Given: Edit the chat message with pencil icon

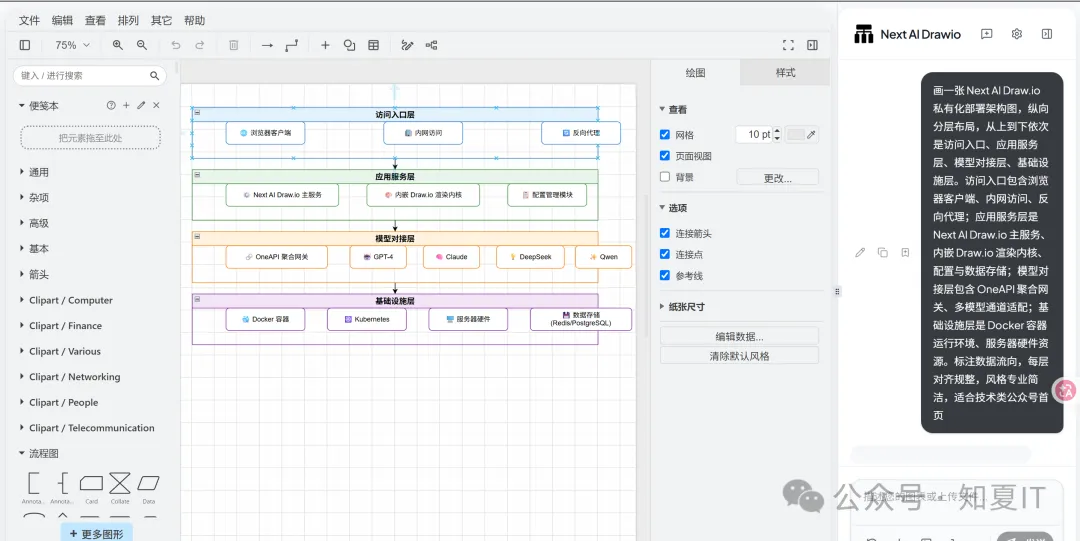Looking at the screenshot, I should (x=860, y=253).
